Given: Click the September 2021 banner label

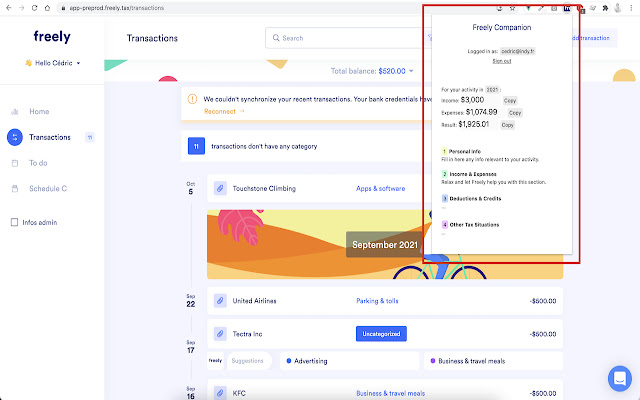Looking at the screenshot, I should point(385,244).
